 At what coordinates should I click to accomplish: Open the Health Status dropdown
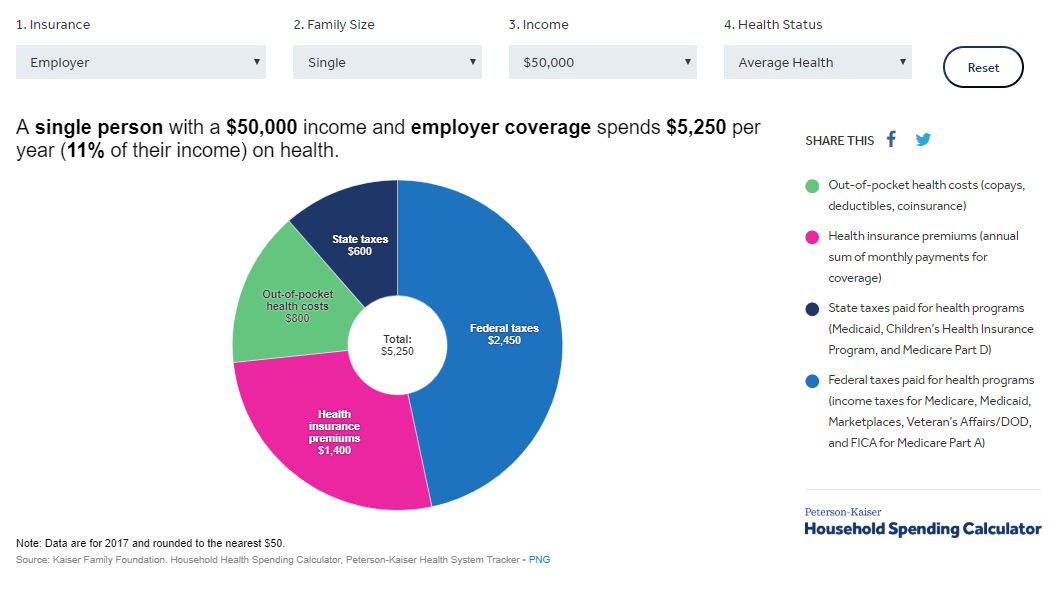click(817, 62)
